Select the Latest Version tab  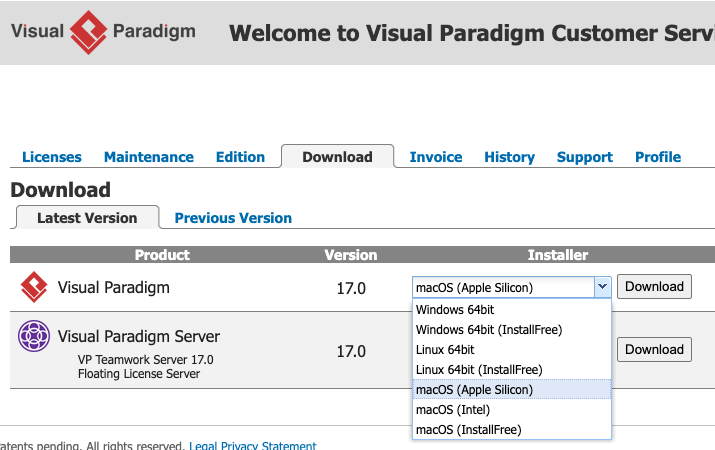pos(87,218)
